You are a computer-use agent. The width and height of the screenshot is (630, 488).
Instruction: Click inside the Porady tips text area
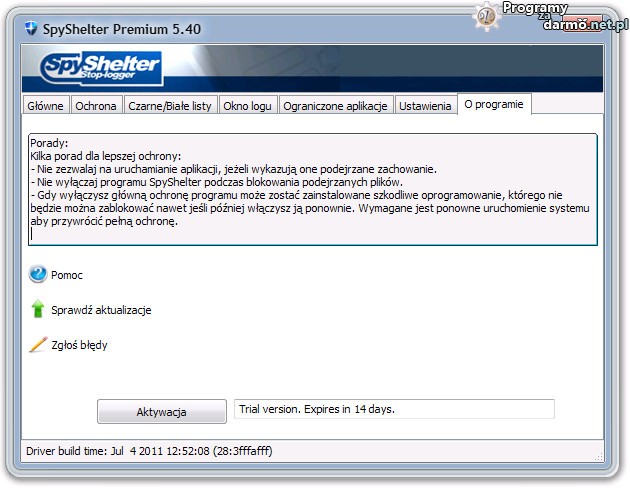pos(313,190)
